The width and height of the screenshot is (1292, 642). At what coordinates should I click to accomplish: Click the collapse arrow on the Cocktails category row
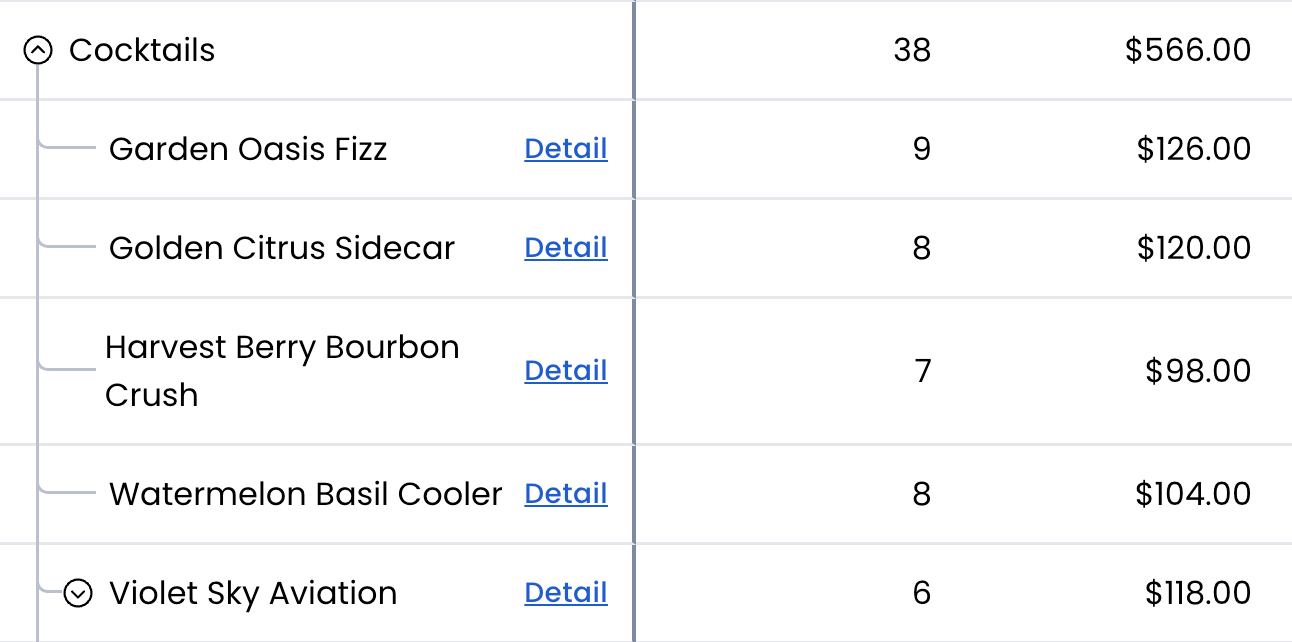(38, 49)
